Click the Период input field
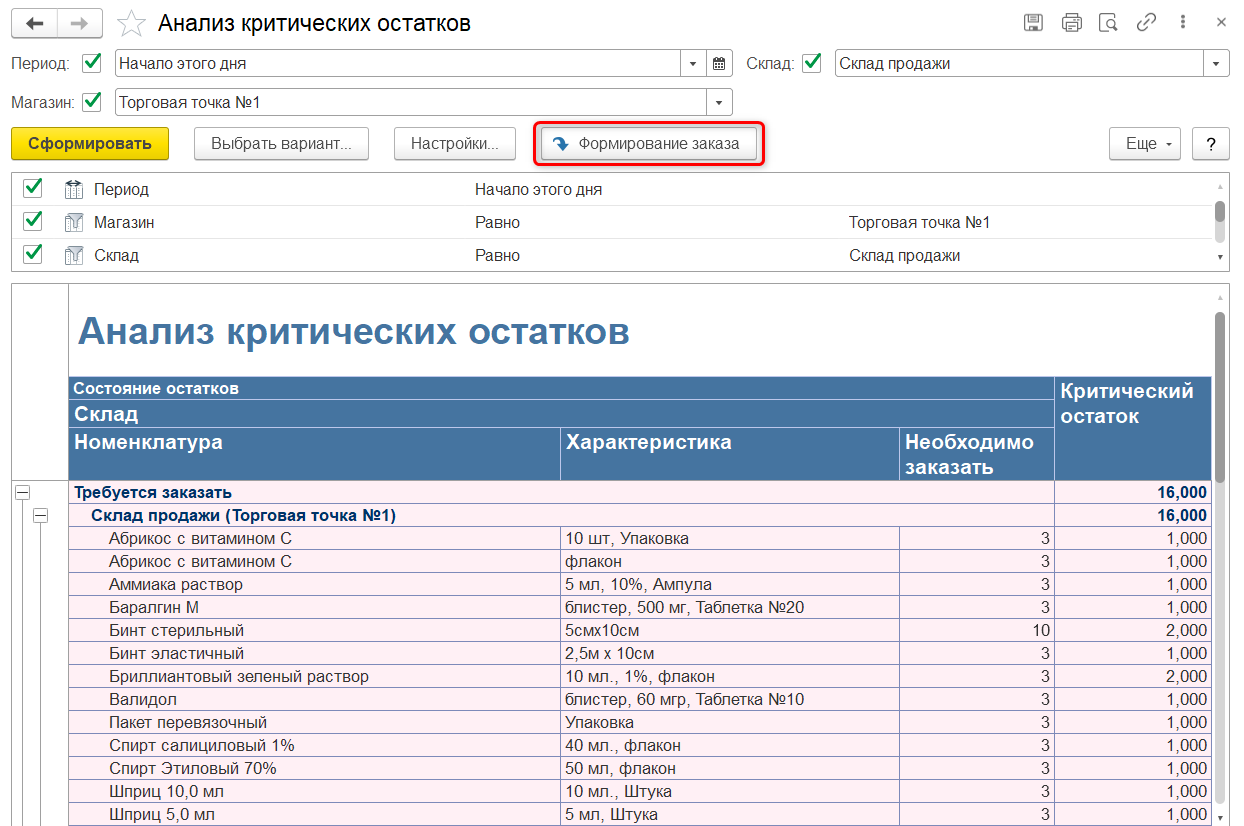The image size is (1244, 826). click(397, 63)
